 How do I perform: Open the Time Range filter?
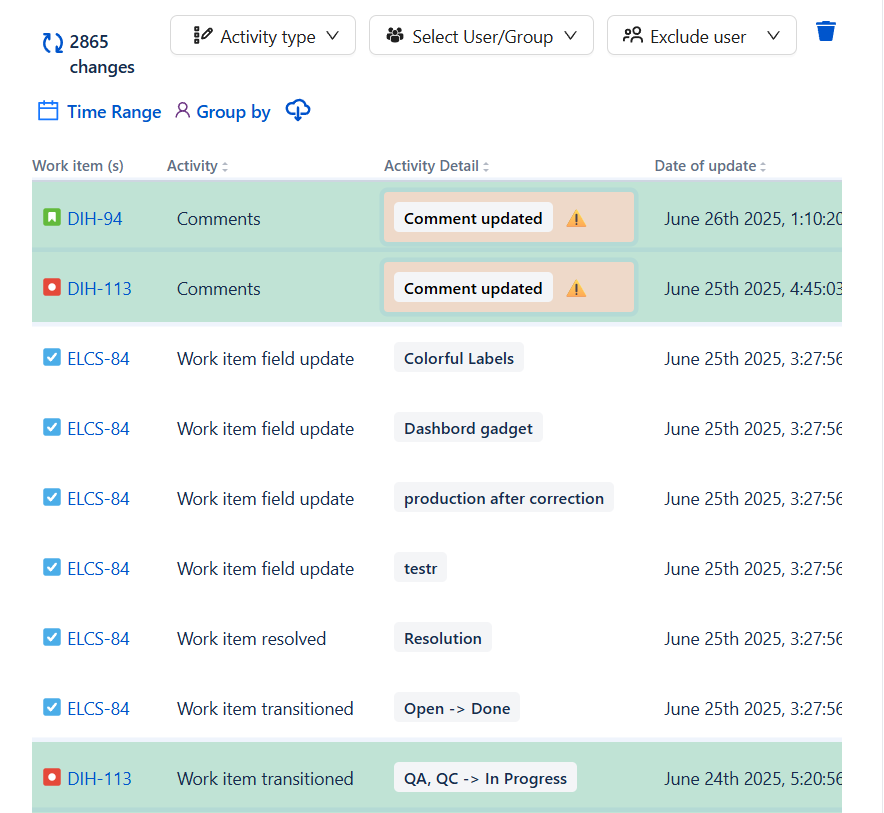click(x=99, y=112)
